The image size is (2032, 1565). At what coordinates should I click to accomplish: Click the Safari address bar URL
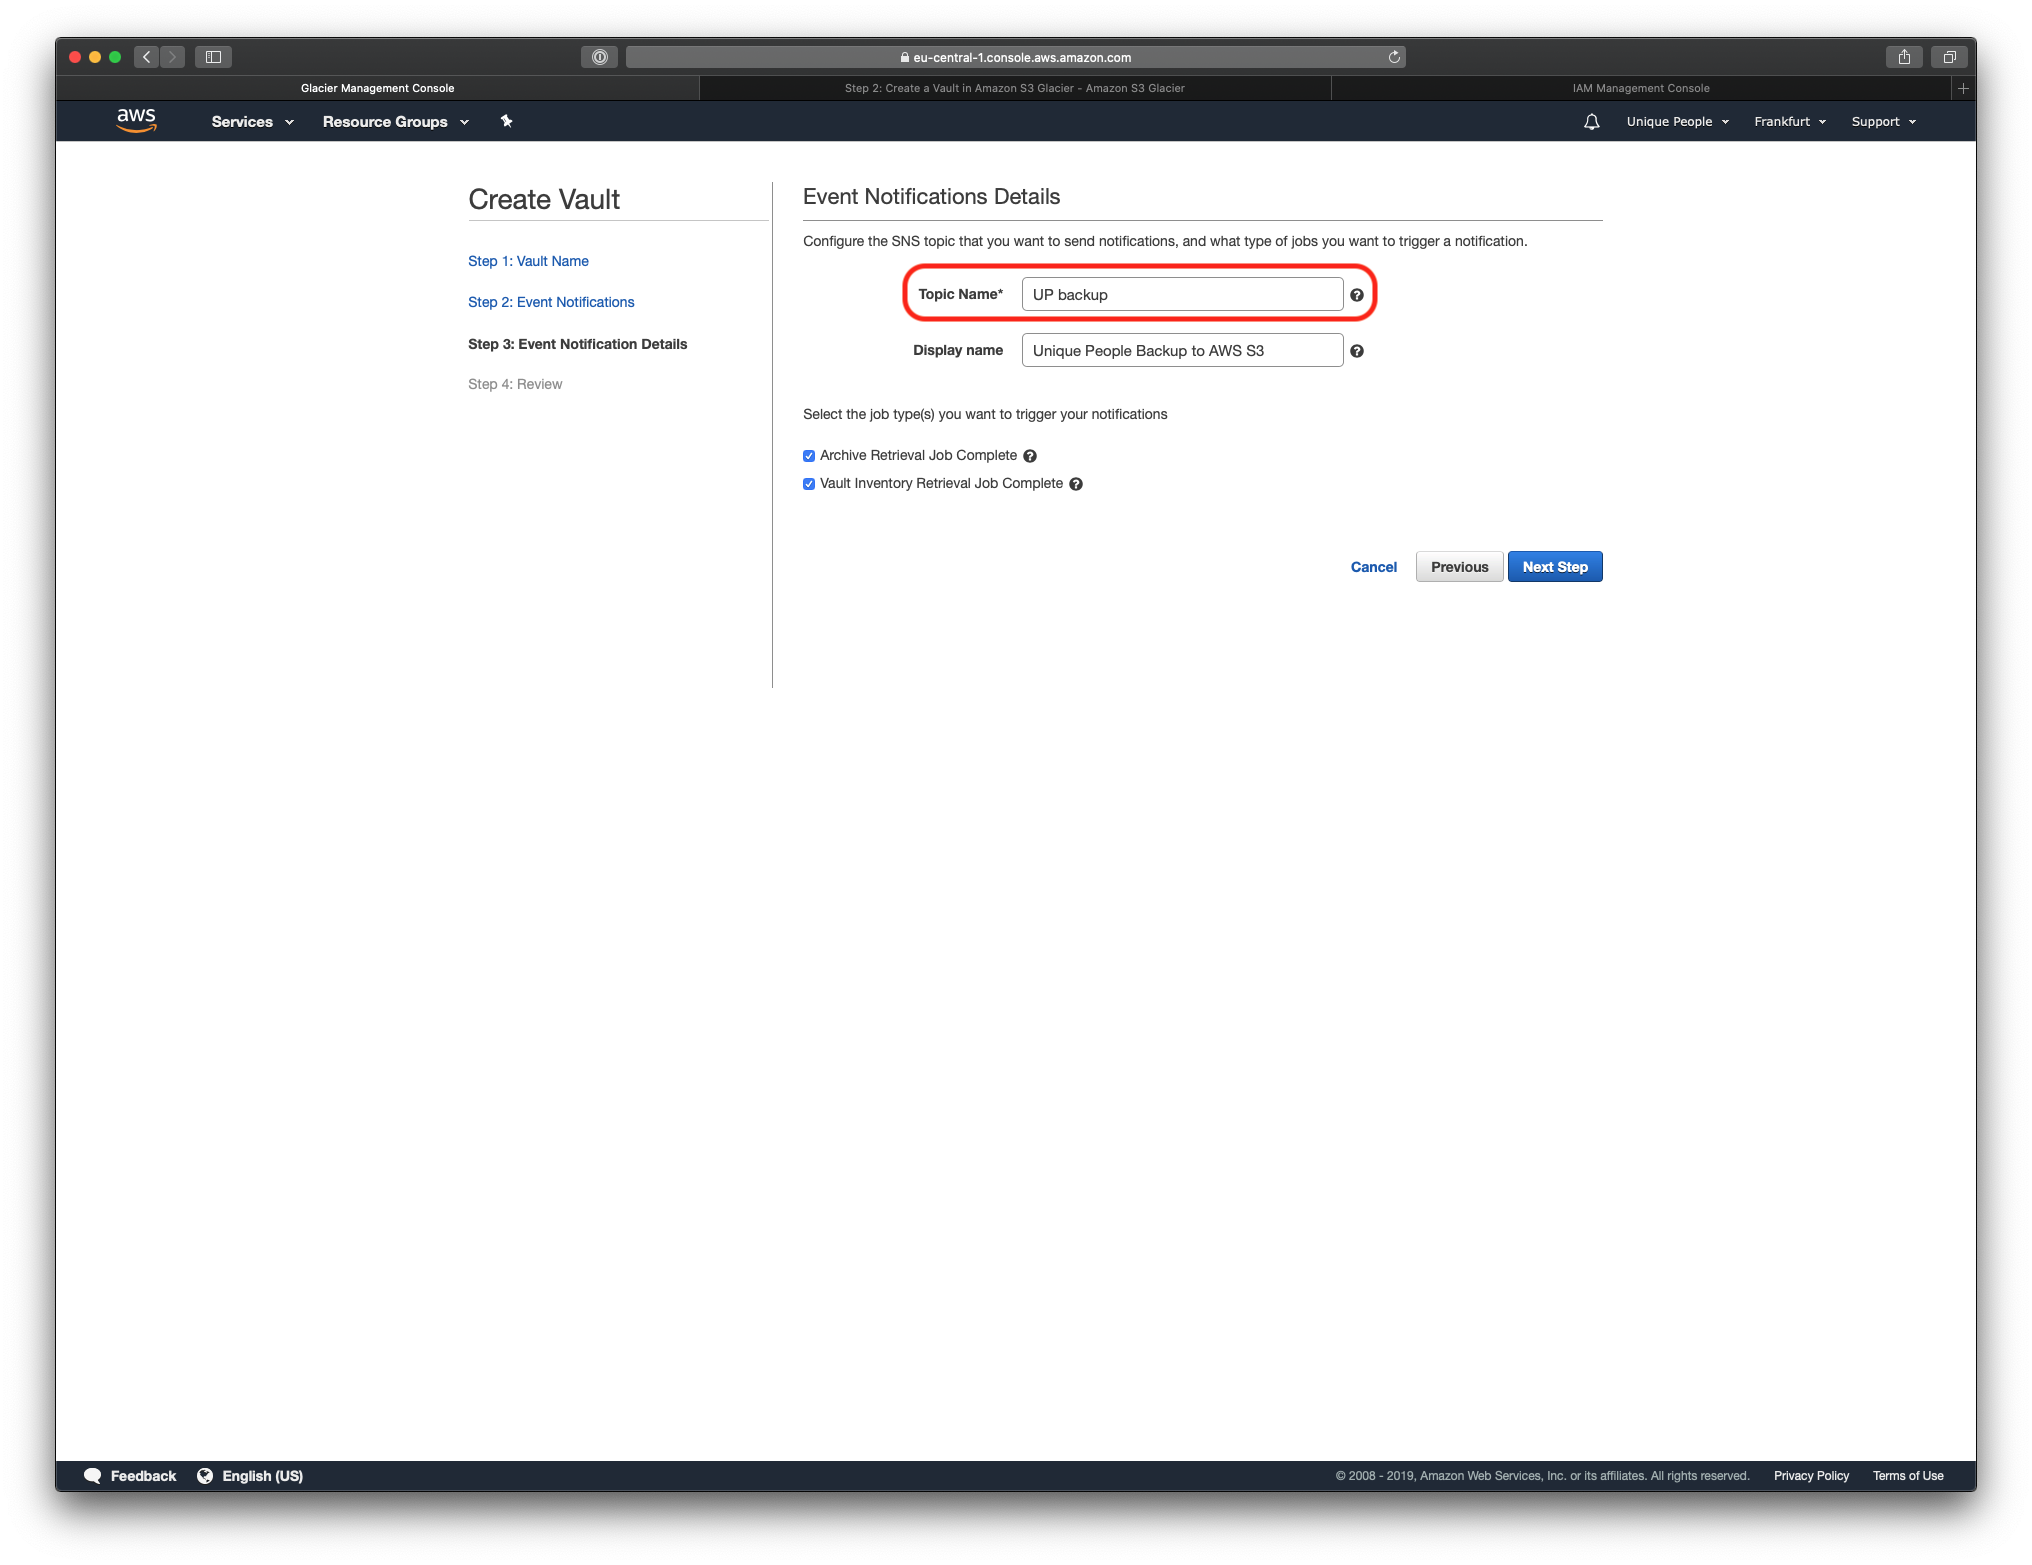coord(1015,57)
